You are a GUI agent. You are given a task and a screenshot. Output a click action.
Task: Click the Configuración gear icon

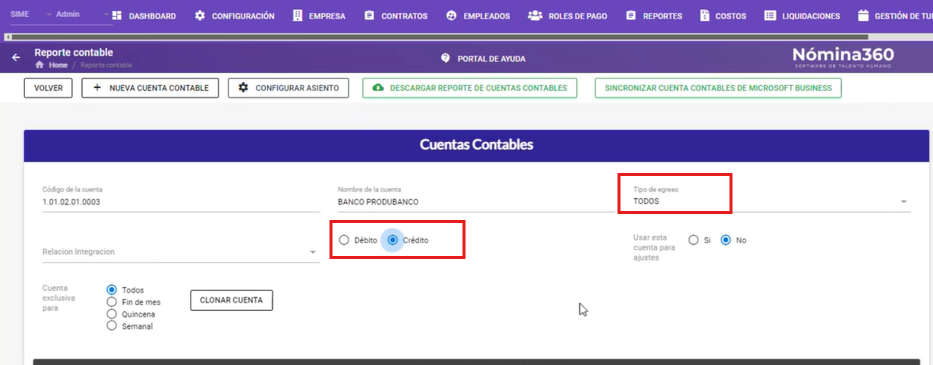pos(200,16)
